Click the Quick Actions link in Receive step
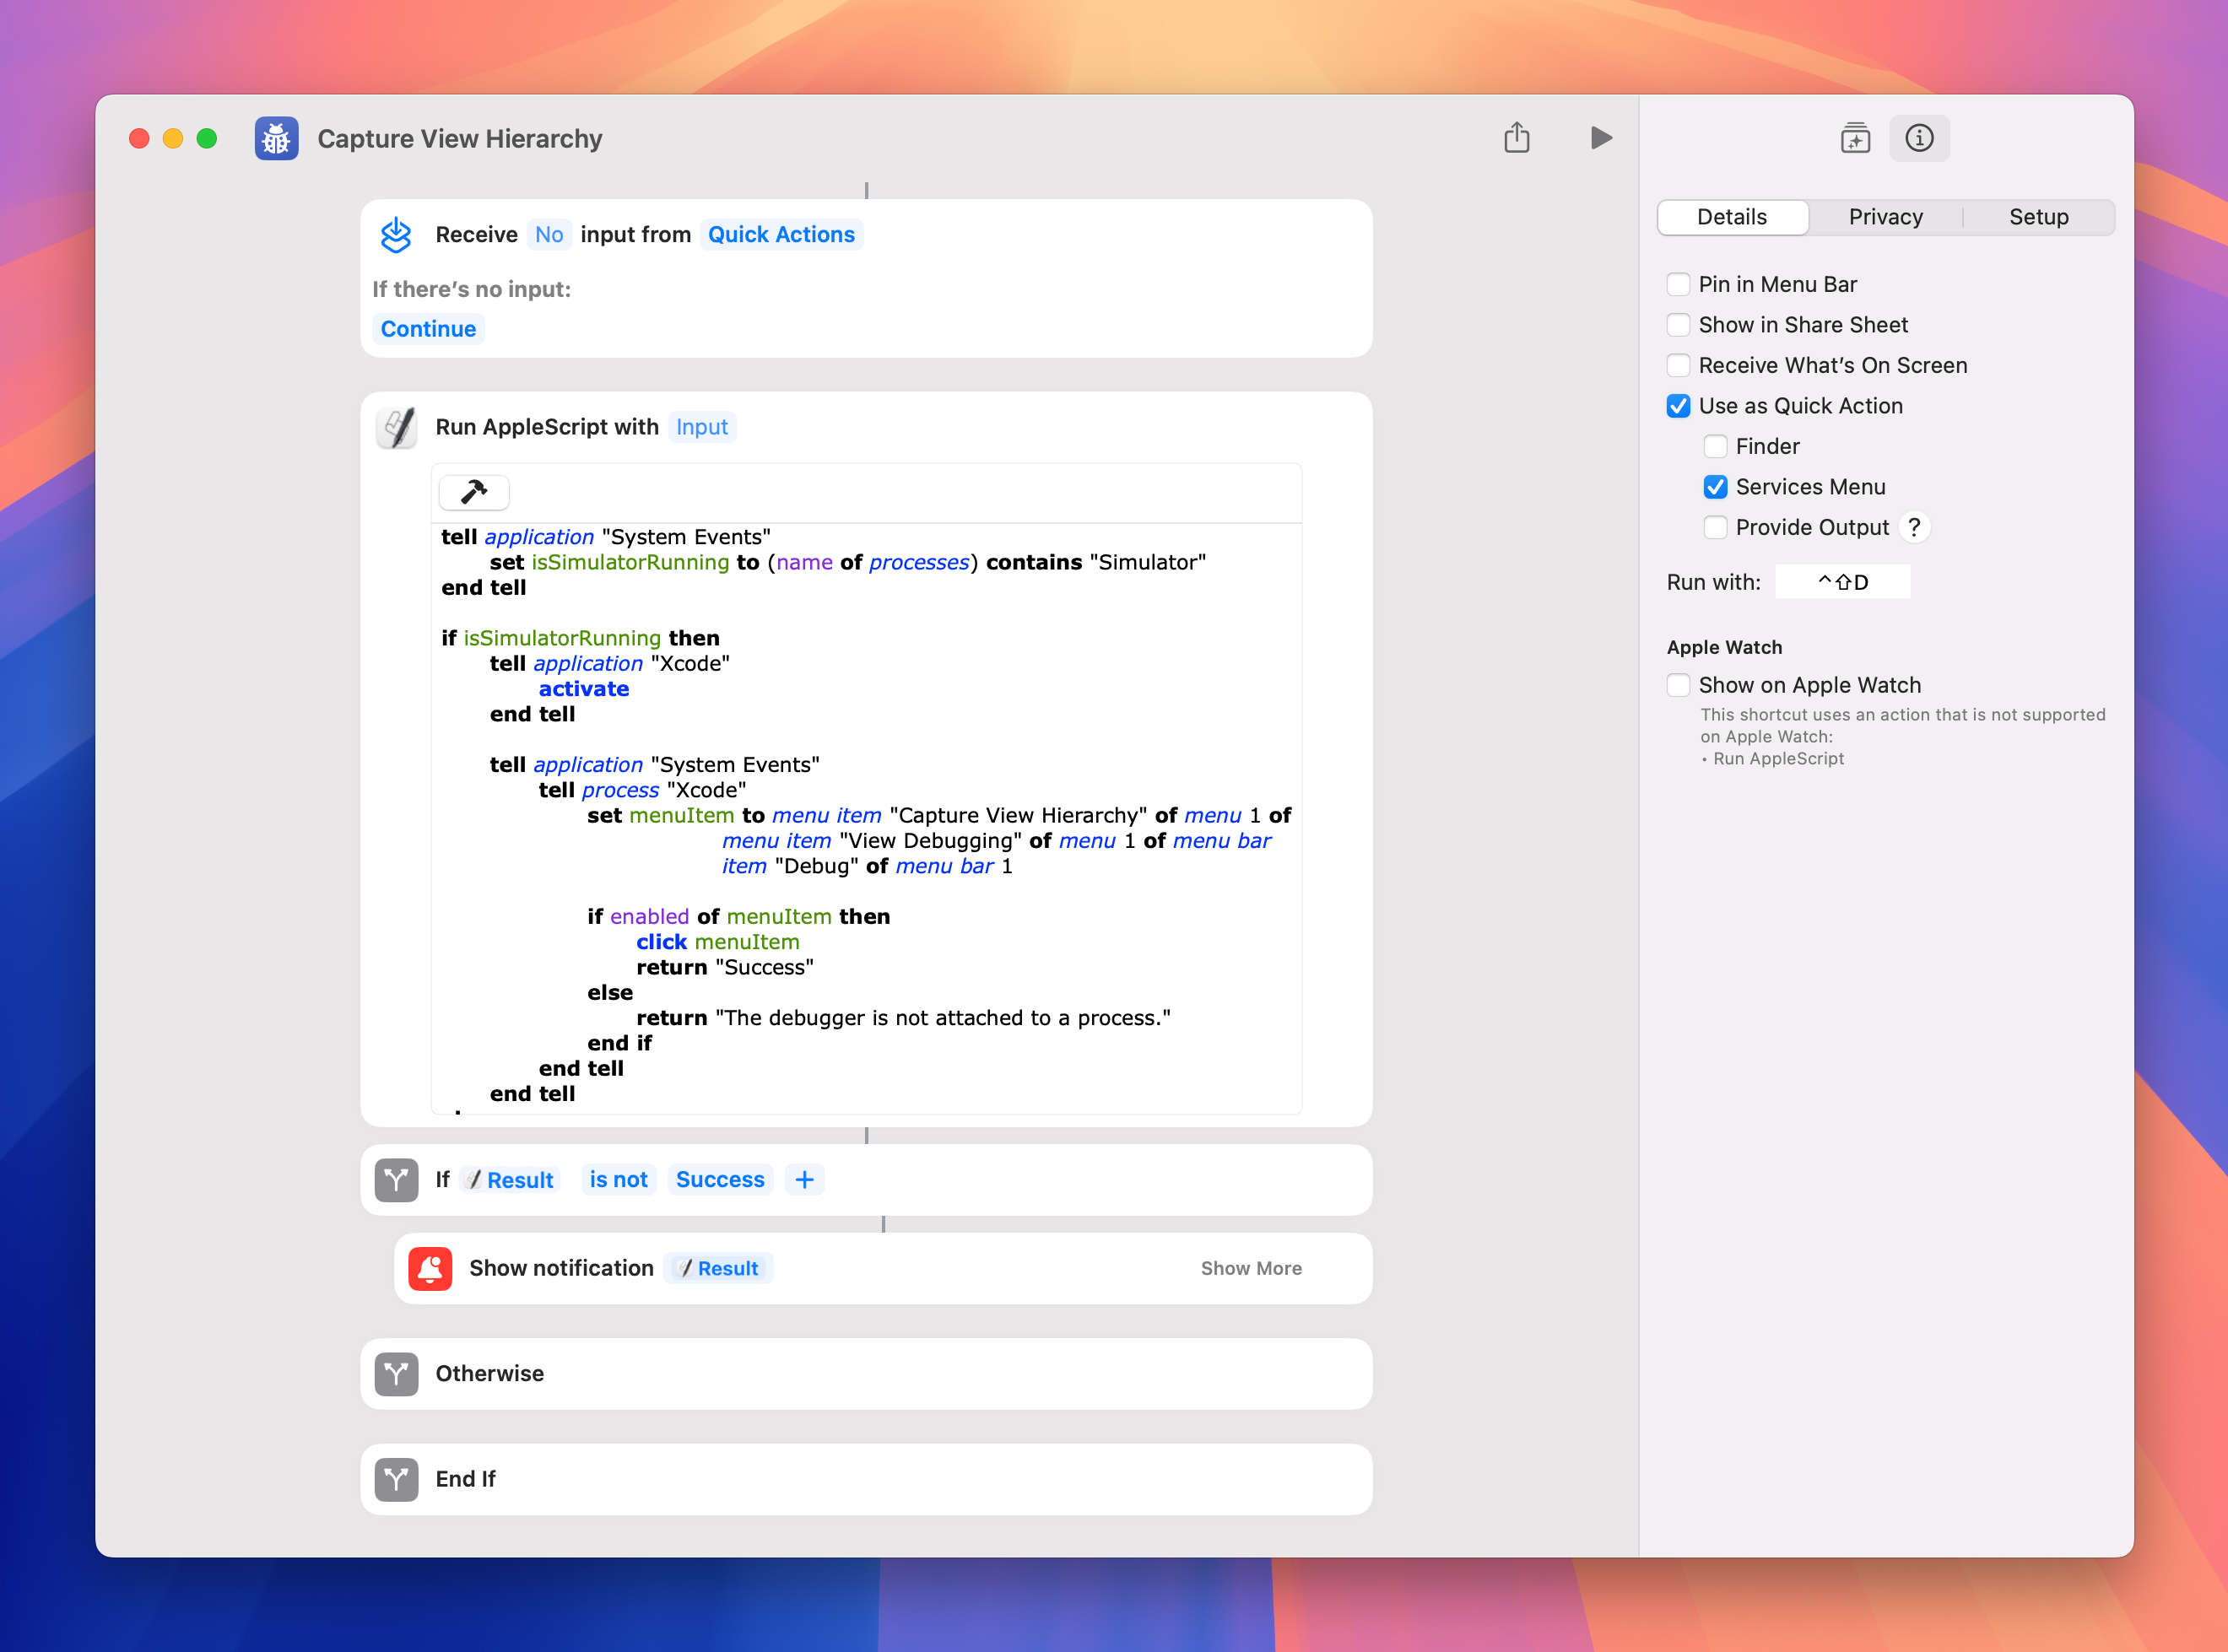 [x=781, y=235]
